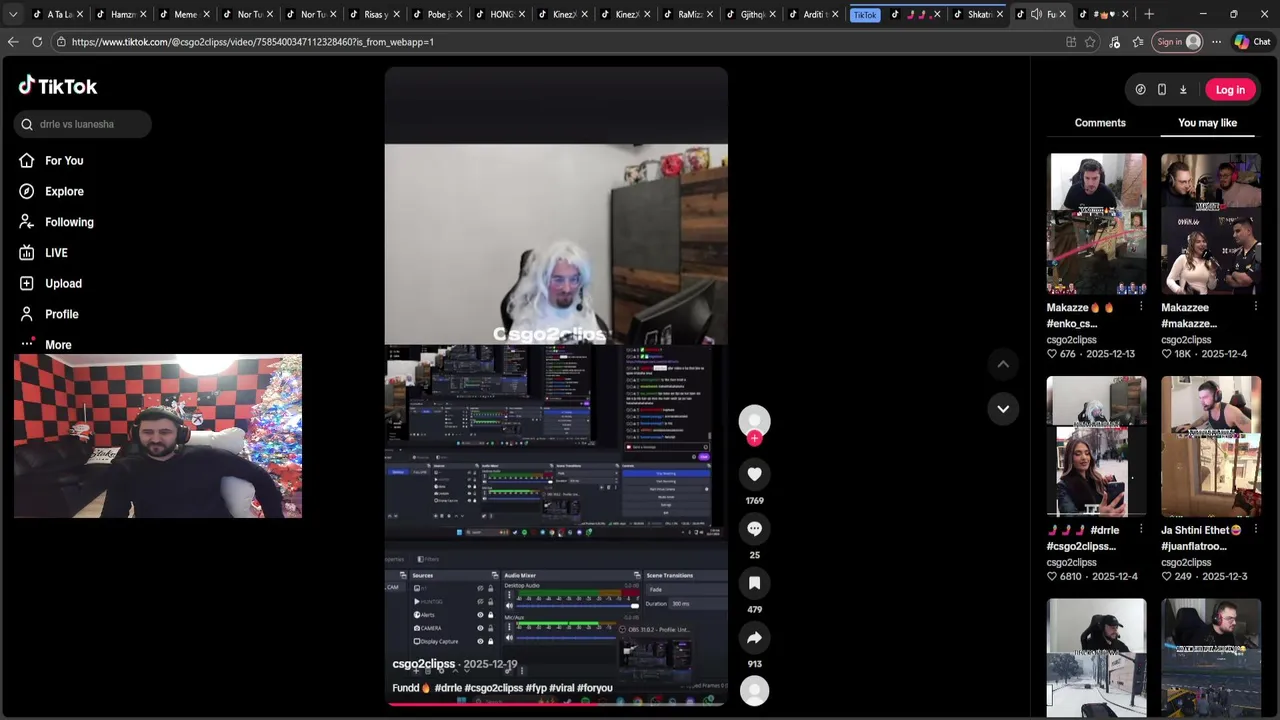Open the comments bubble icon showing 25

coord(754,528)
